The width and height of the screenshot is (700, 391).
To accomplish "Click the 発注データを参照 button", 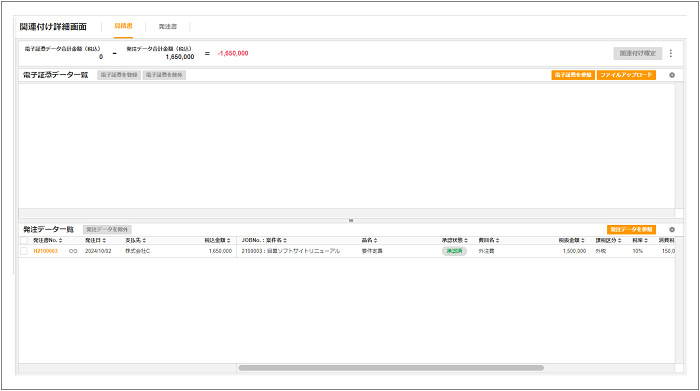I will (x=631, y=229).
